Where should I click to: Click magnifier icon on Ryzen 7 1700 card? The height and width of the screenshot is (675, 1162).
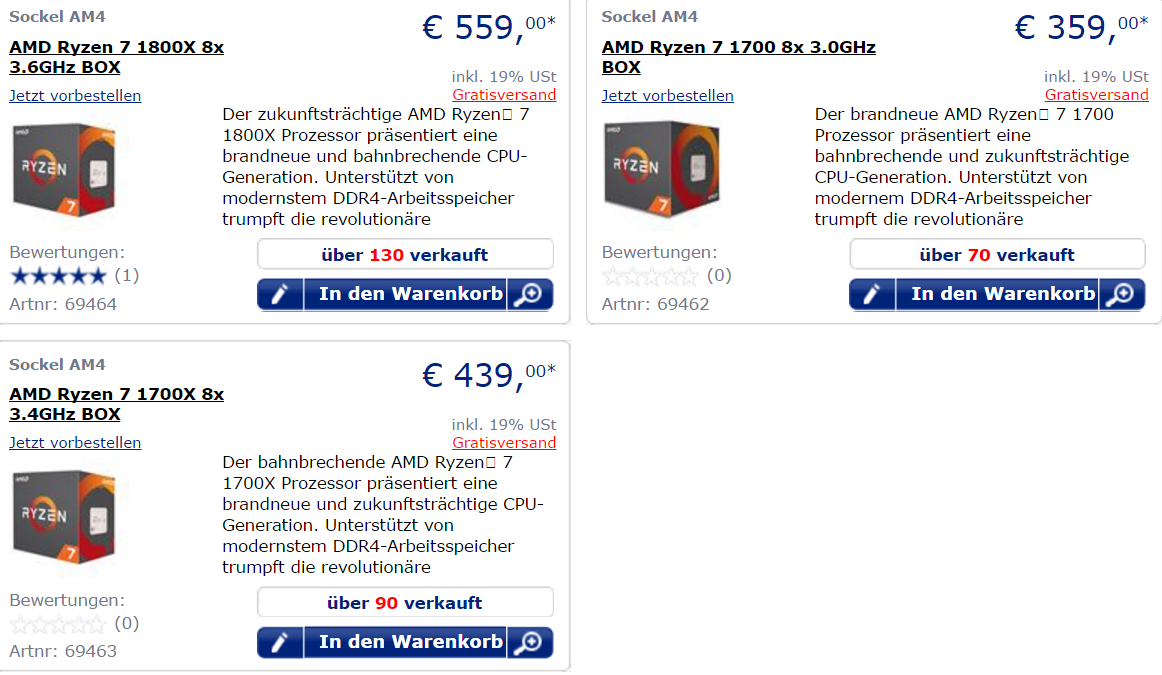(1121, 294)
